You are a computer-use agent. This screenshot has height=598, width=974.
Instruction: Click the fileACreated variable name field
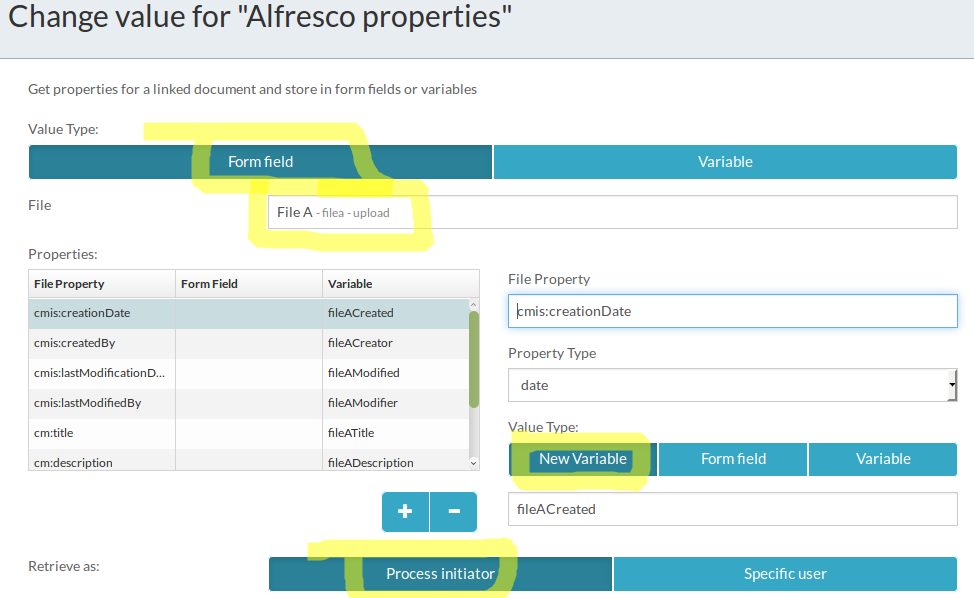(732, 509)
